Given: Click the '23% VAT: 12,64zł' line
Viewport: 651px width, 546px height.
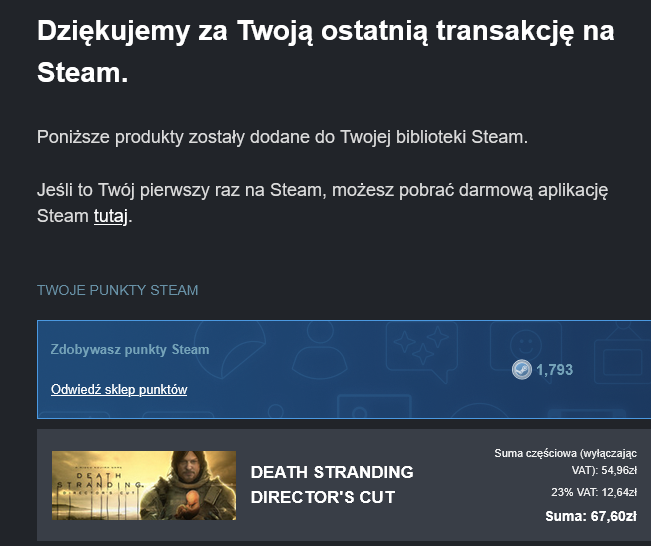Looking at the screenshot, I should (x=594, y=492).
